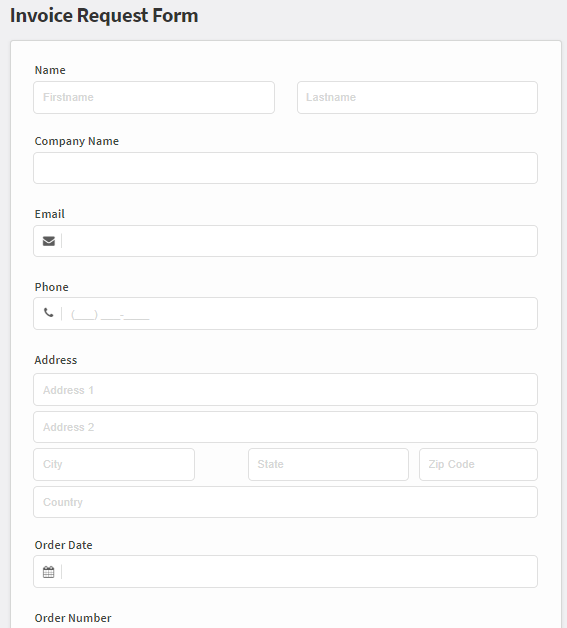The image size is (567, 628).
Task: Focus the Firstname input field
Action: point(154,97)
